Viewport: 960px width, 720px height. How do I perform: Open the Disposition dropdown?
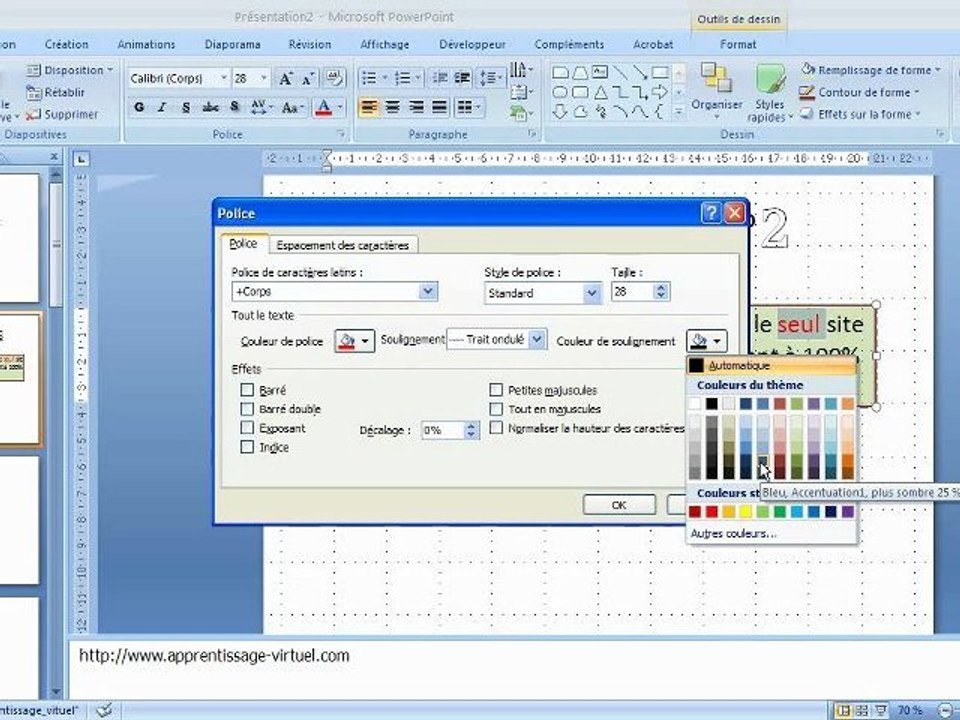coord(70,70)
